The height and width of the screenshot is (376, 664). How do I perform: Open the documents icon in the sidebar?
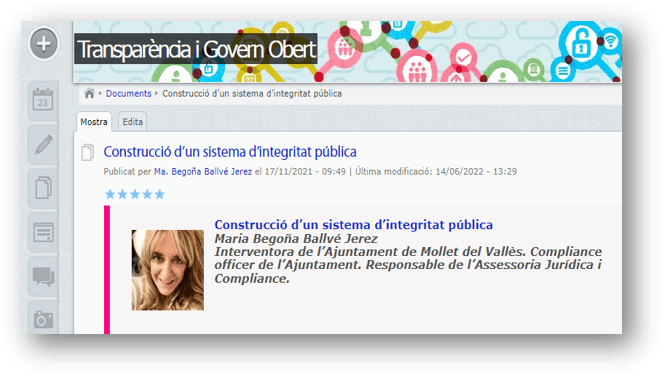43,188
